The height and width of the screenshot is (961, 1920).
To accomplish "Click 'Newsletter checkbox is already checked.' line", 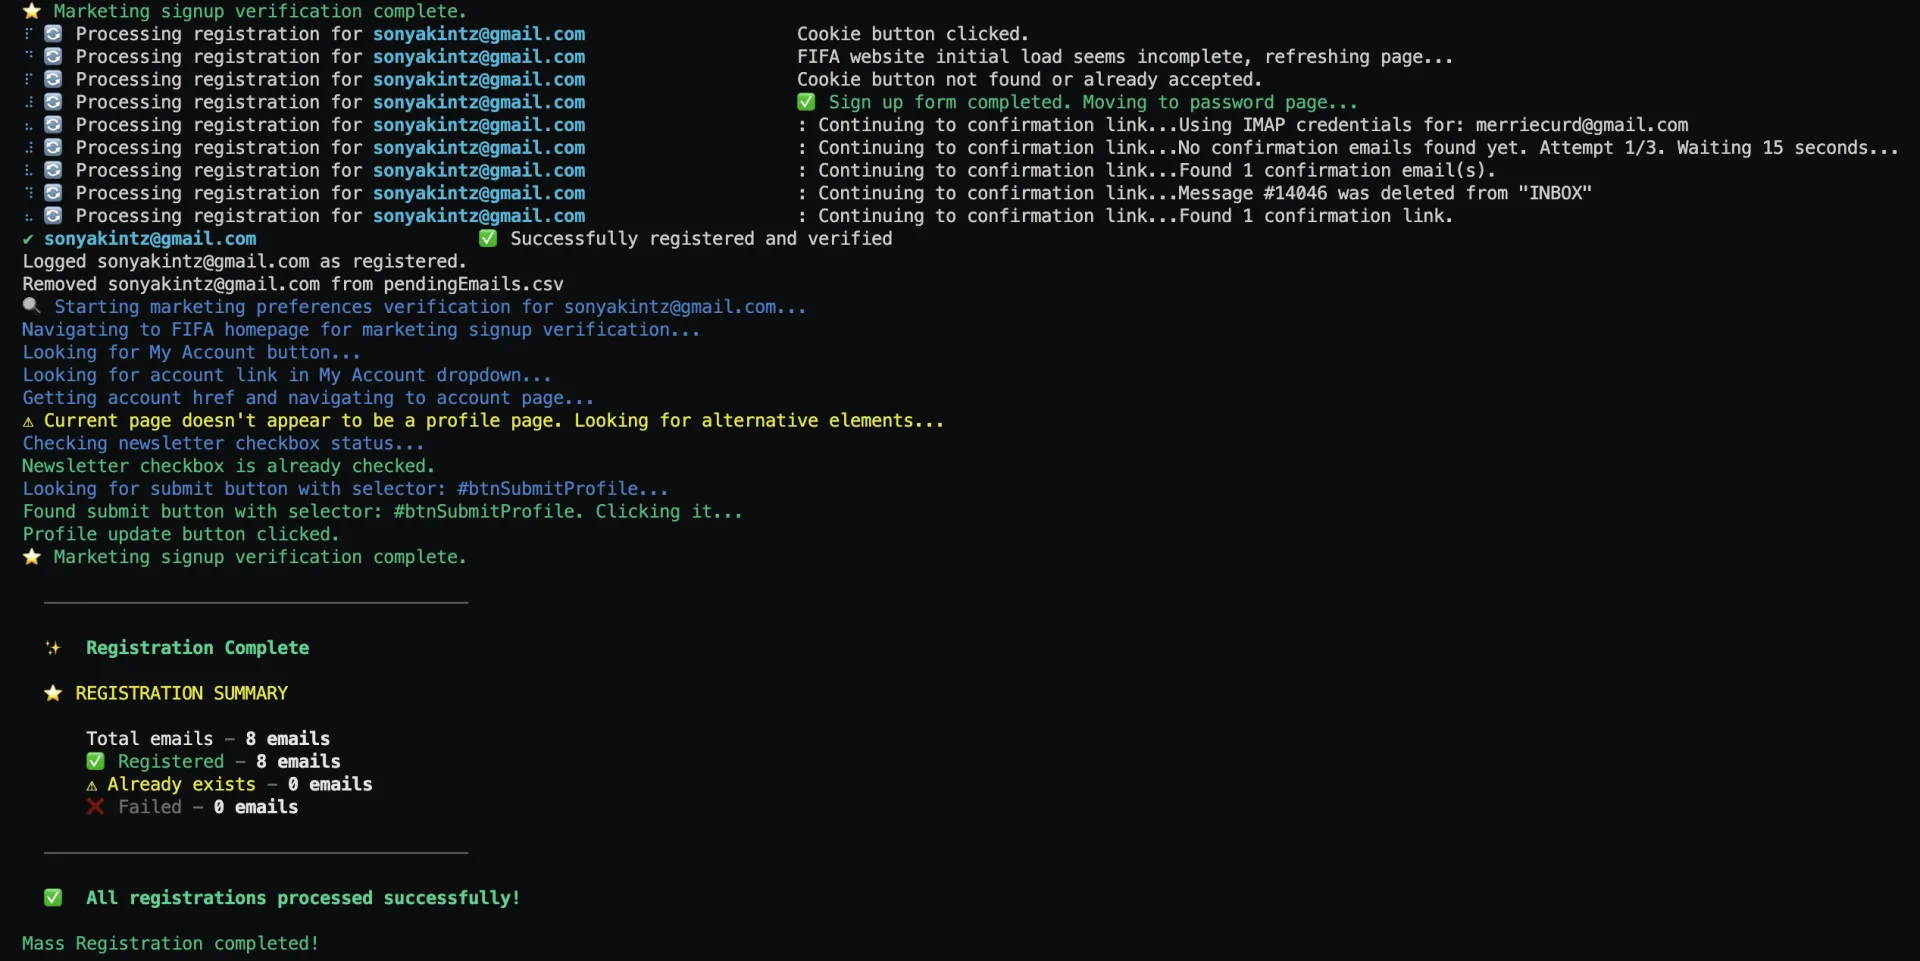I will click(x=228, y=466).
